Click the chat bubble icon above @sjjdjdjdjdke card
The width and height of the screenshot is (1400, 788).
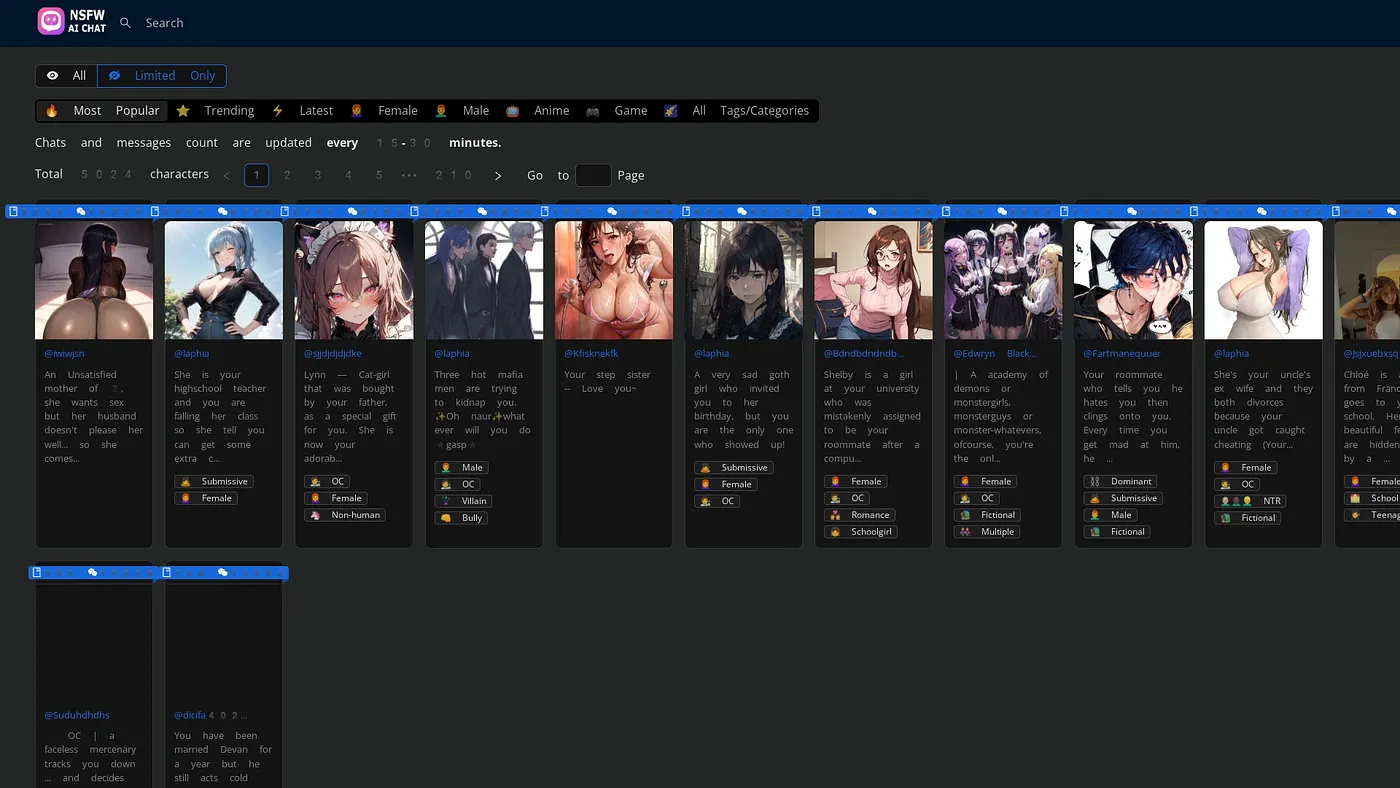coord(352,211)
